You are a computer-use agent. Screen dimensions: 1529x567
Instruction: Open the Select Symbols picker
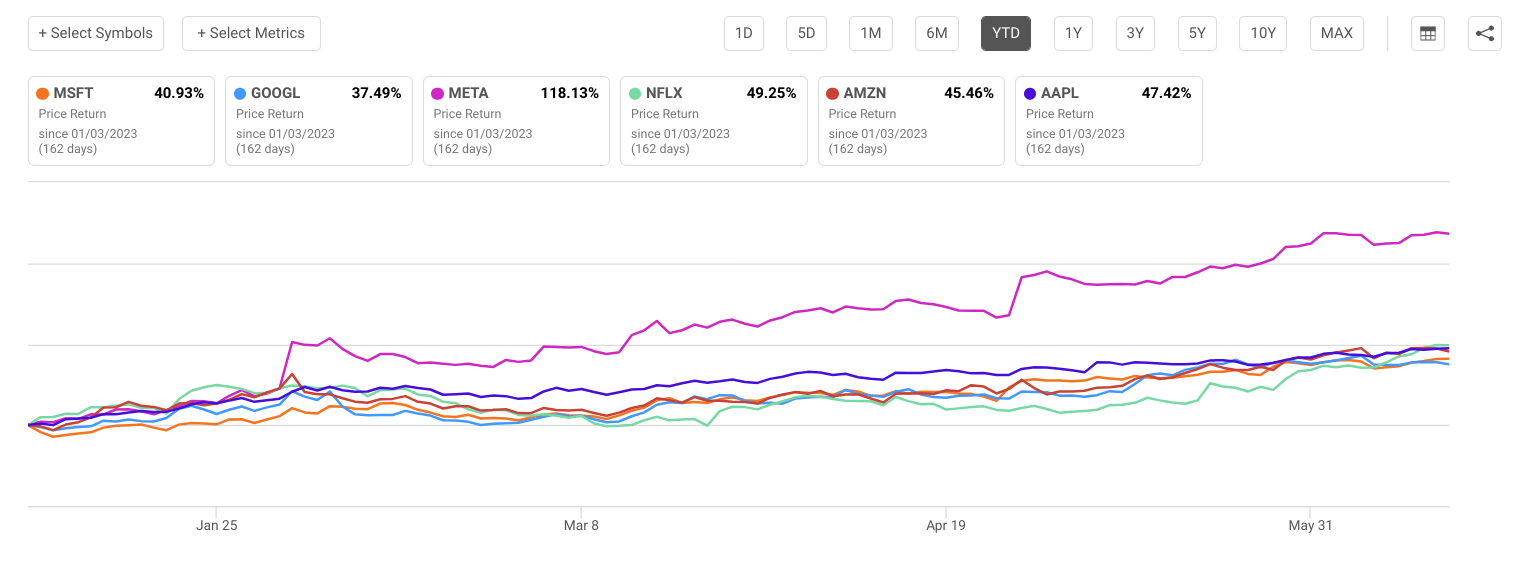96,33
